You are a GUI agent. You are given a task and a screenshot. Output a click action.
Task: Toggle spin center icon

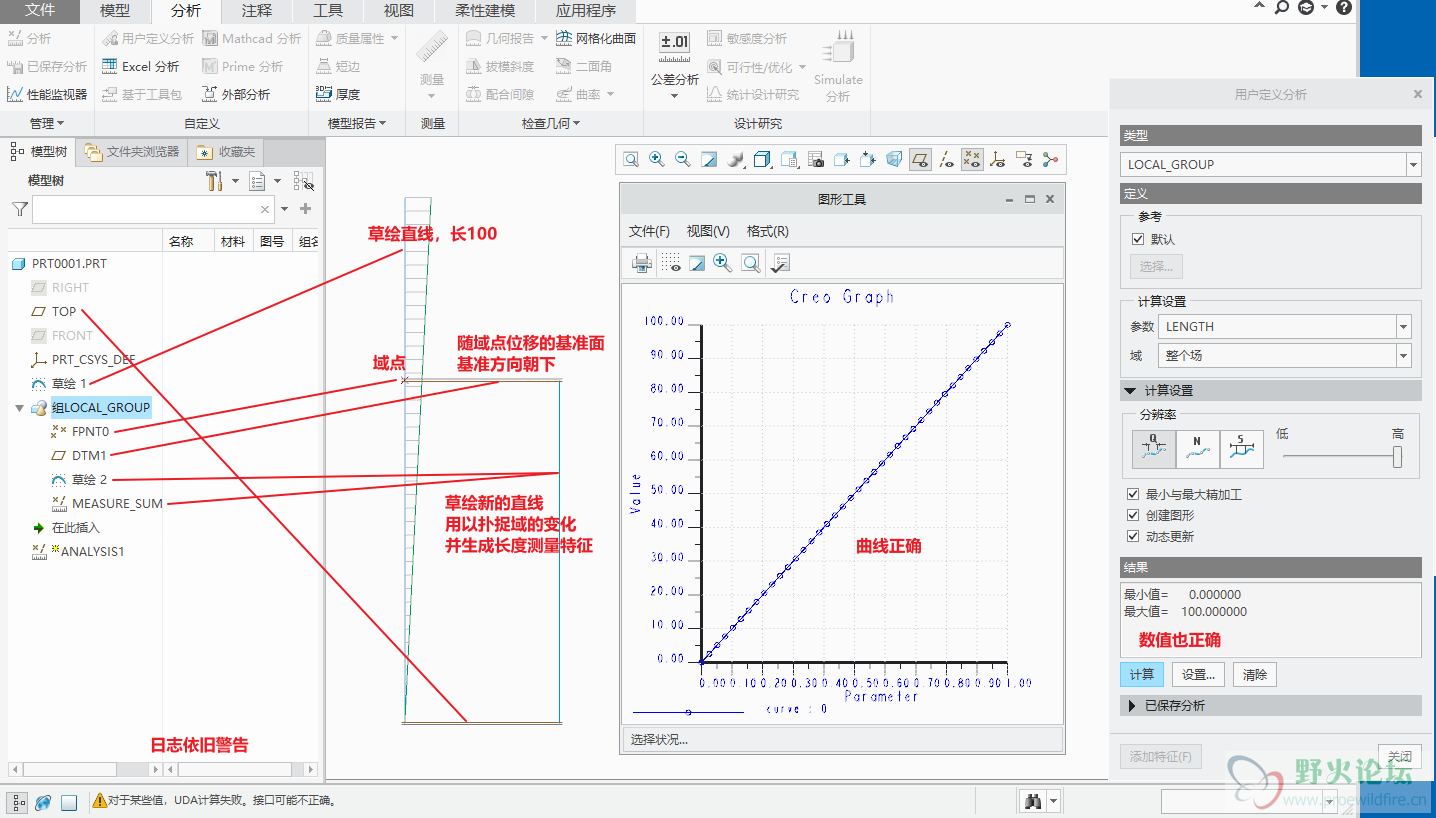[x=1050, y=159]
